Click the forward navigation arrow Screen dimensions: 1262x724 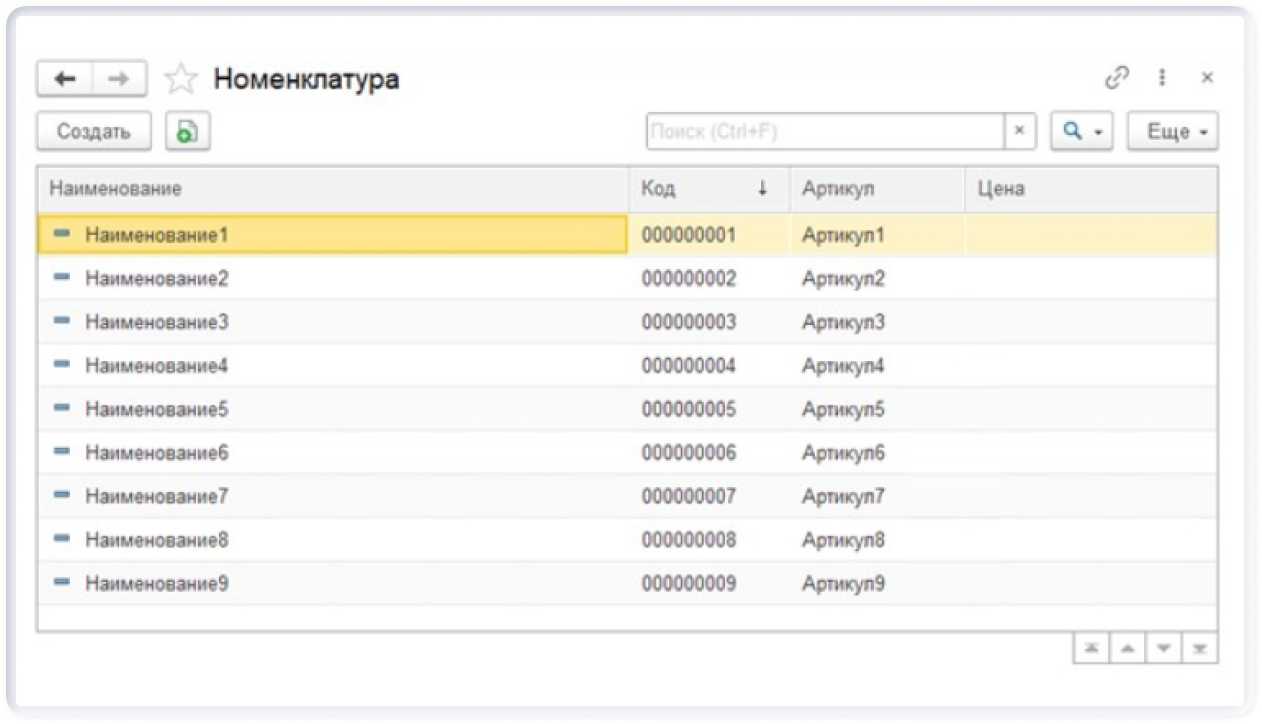[x=119, y=79]
